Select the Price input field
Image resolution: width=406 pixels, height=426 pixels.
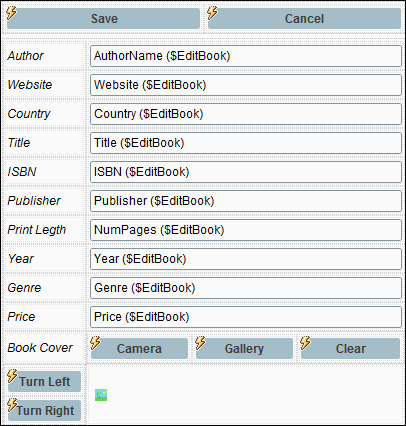tap(246, 317)
